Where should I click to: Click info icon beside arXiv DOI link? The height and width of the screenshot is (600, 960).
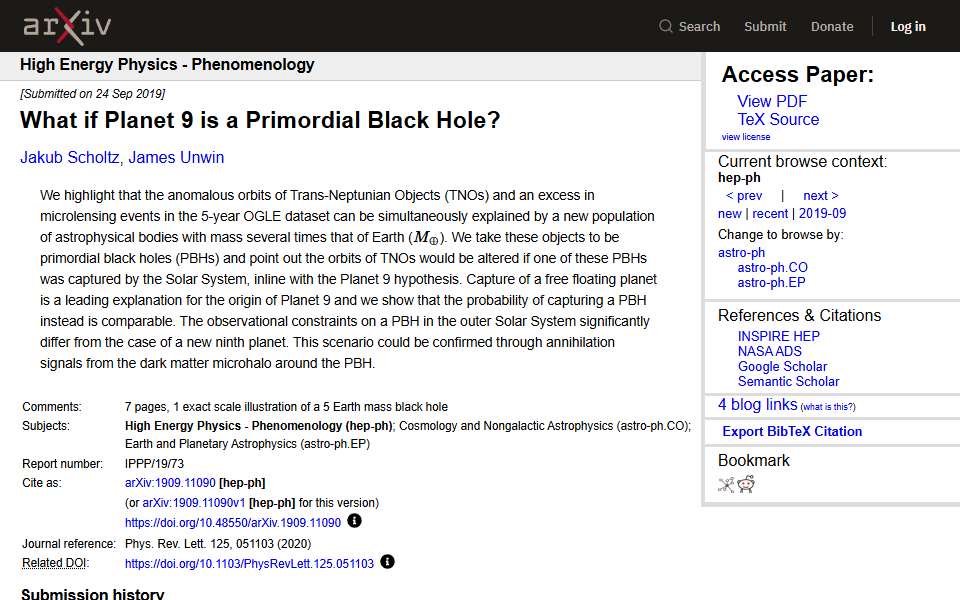click(354, 521)
